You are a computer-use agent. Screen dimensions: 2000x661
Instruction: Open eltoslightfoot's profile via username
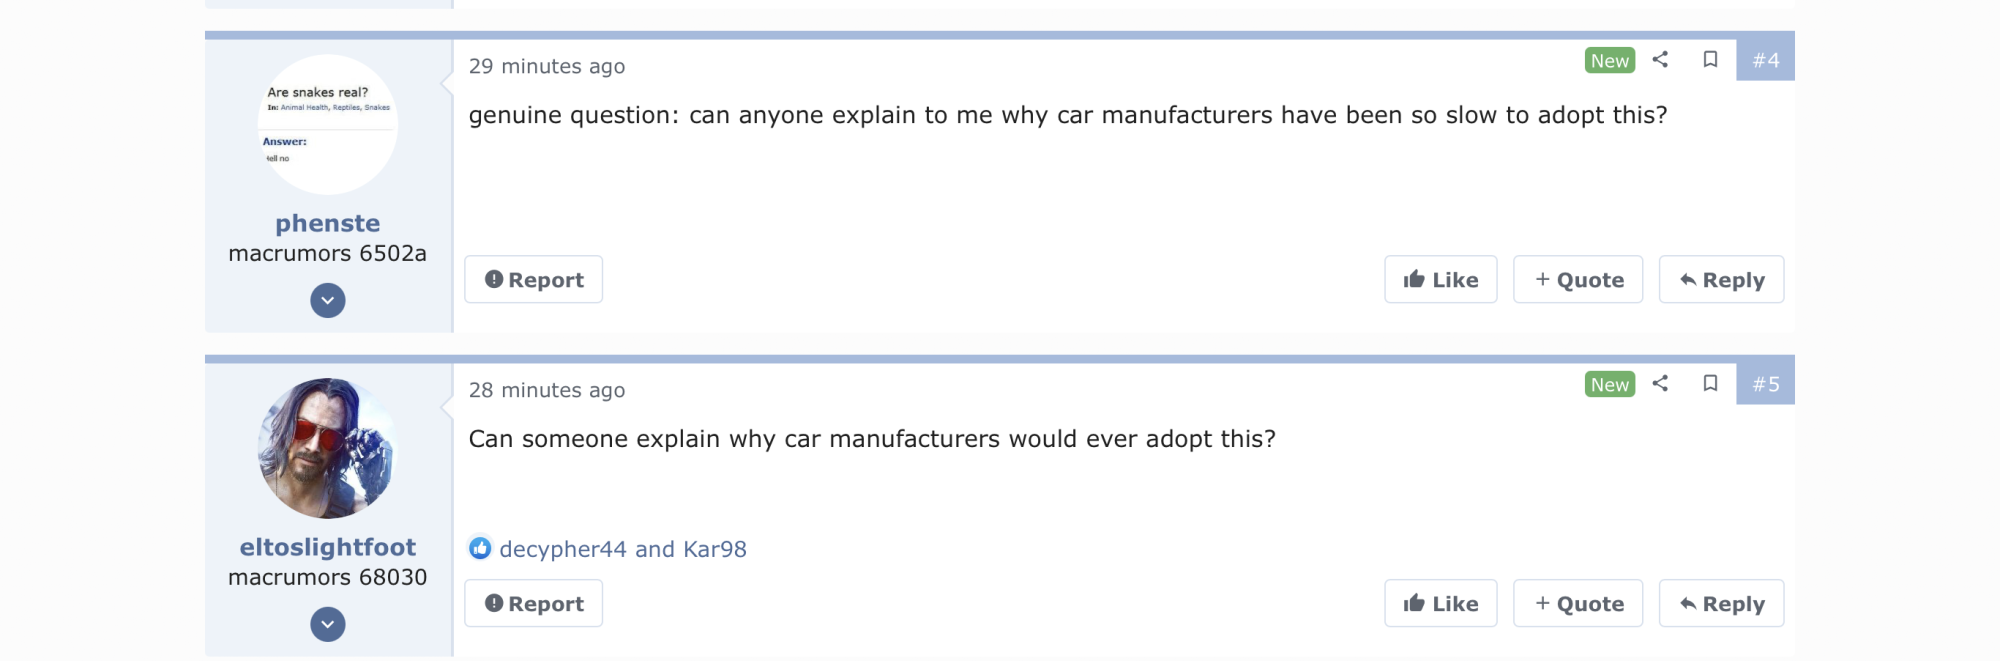click(328, 547)
